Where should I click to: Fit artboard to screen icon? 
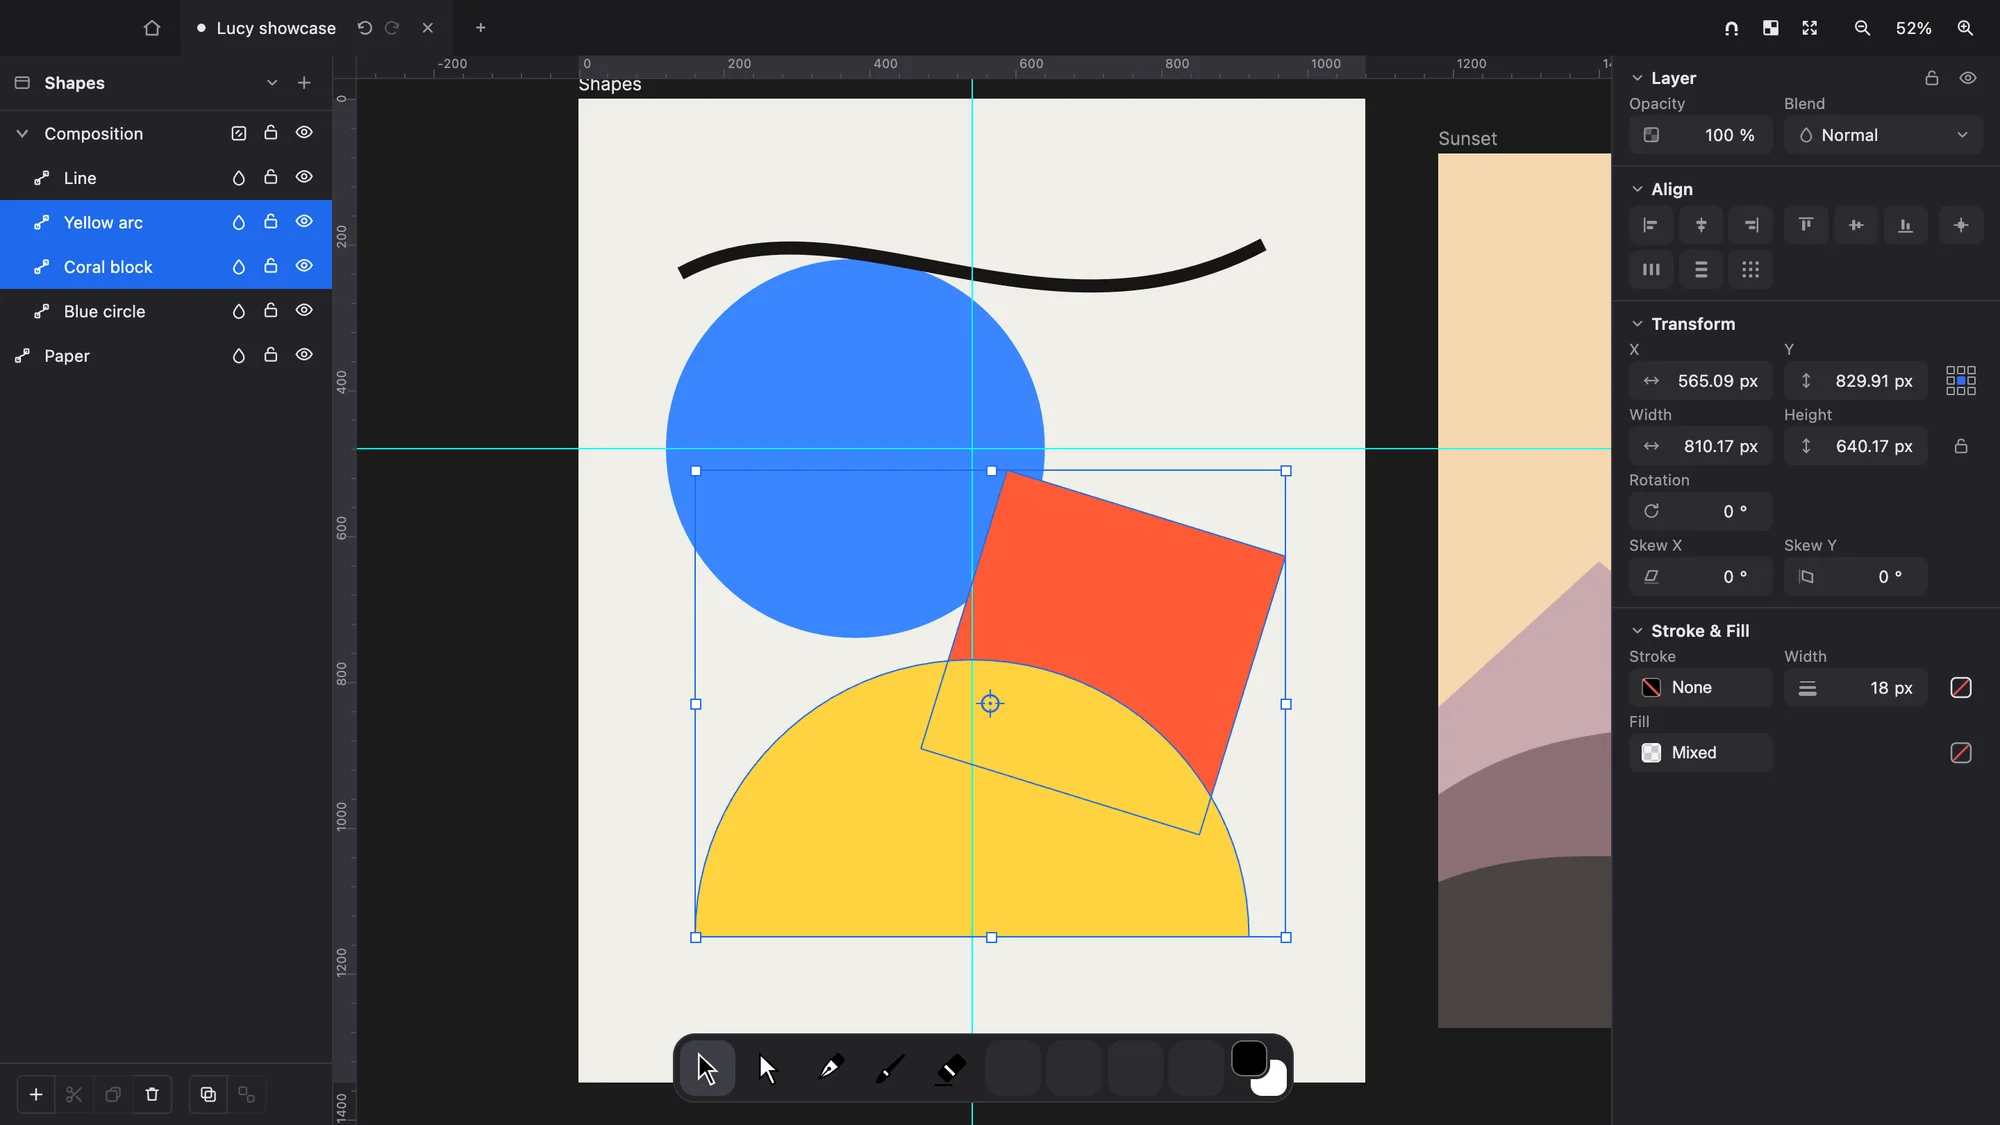[1810, 28]
